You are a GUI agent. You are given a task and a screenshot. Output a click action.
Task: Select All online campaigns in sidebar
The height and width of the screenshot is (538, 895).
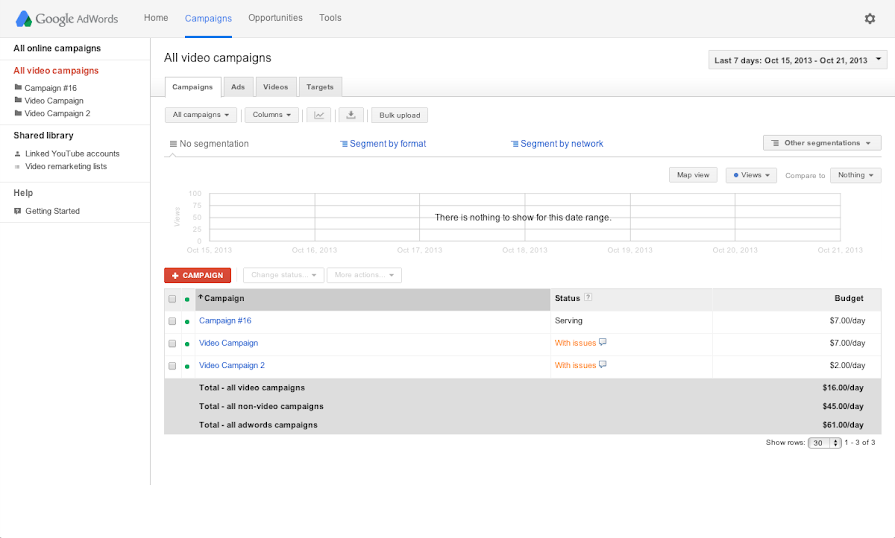coord(57,48)
